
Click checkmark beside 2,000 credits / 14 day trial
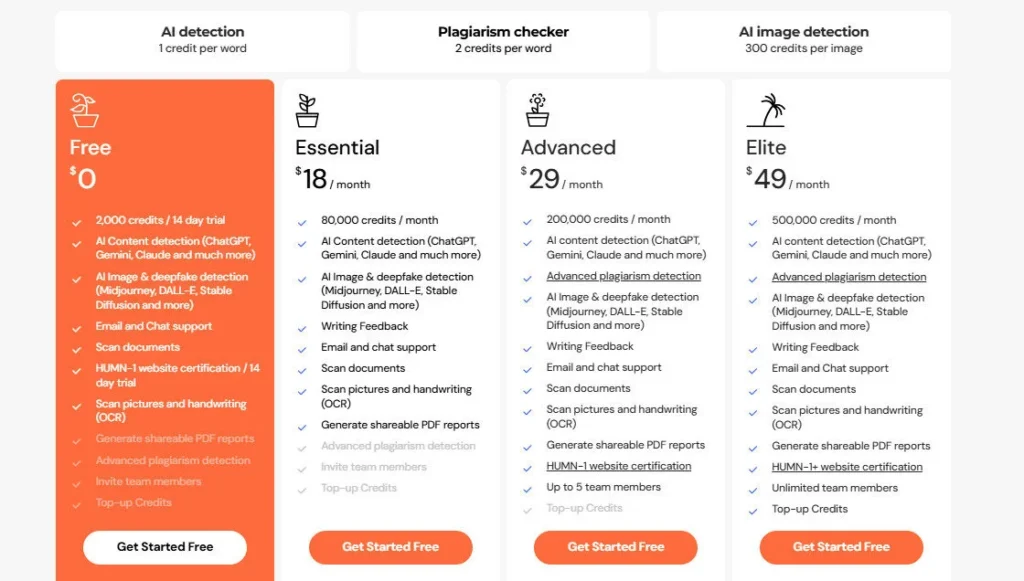tap(77, 221)
